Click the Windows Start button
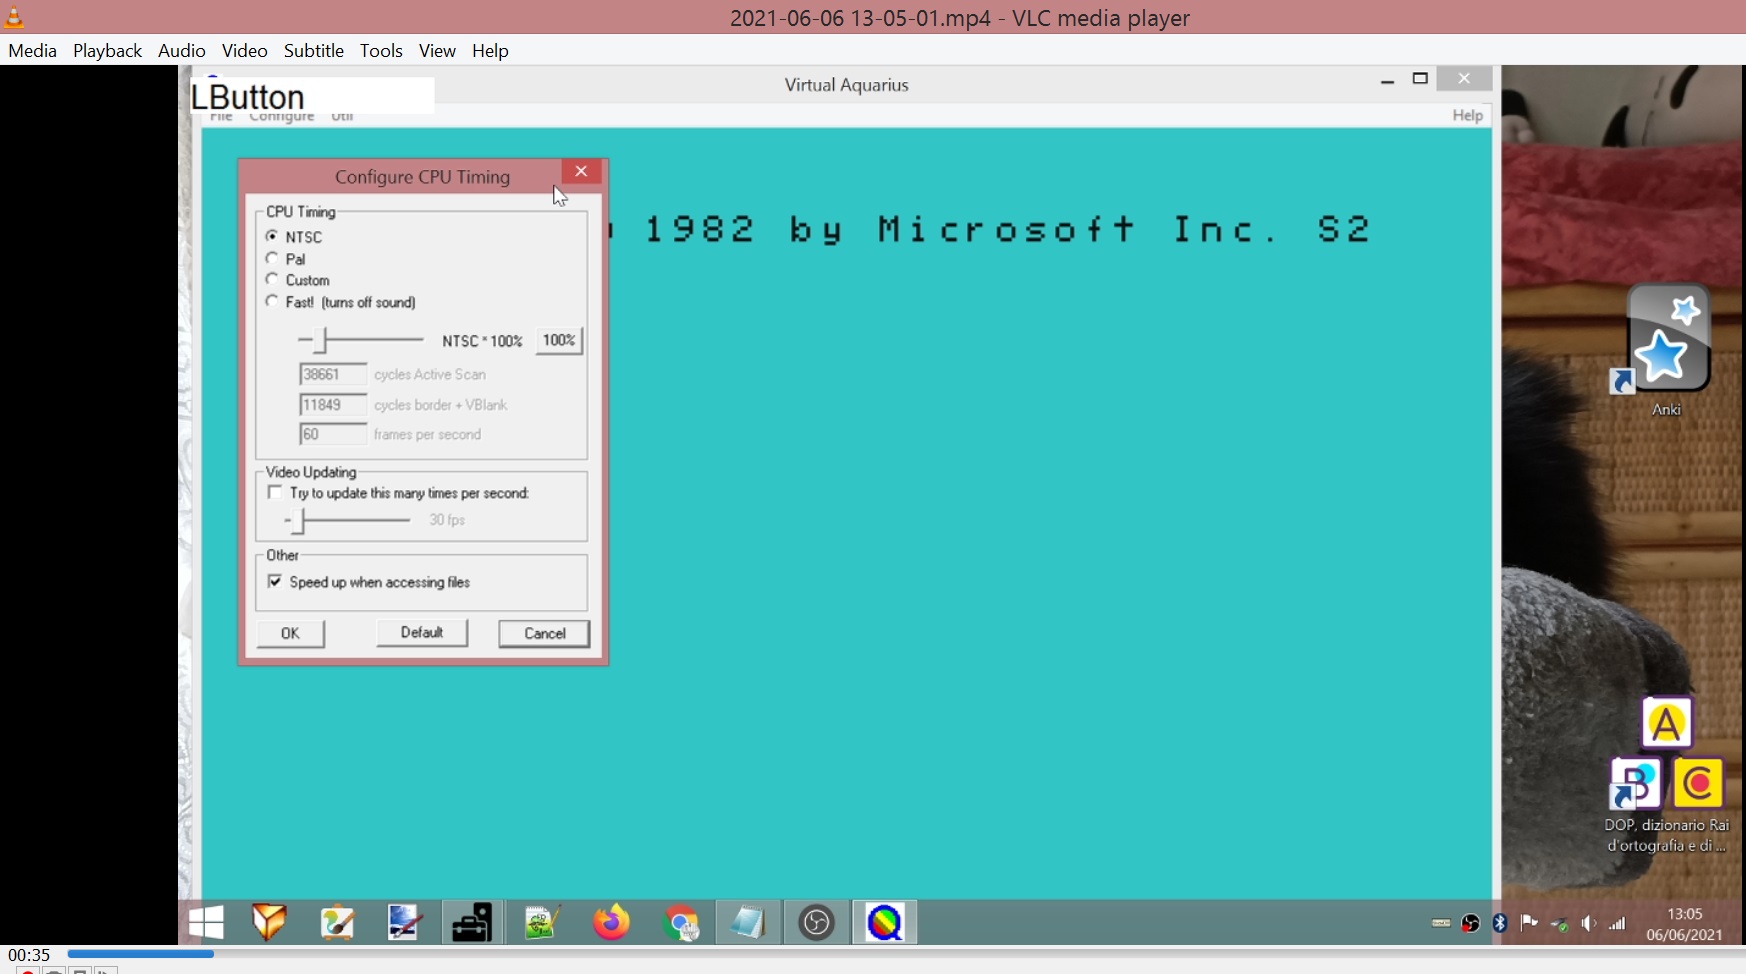Screen dimensions: 1746x974 pos(206,923)
